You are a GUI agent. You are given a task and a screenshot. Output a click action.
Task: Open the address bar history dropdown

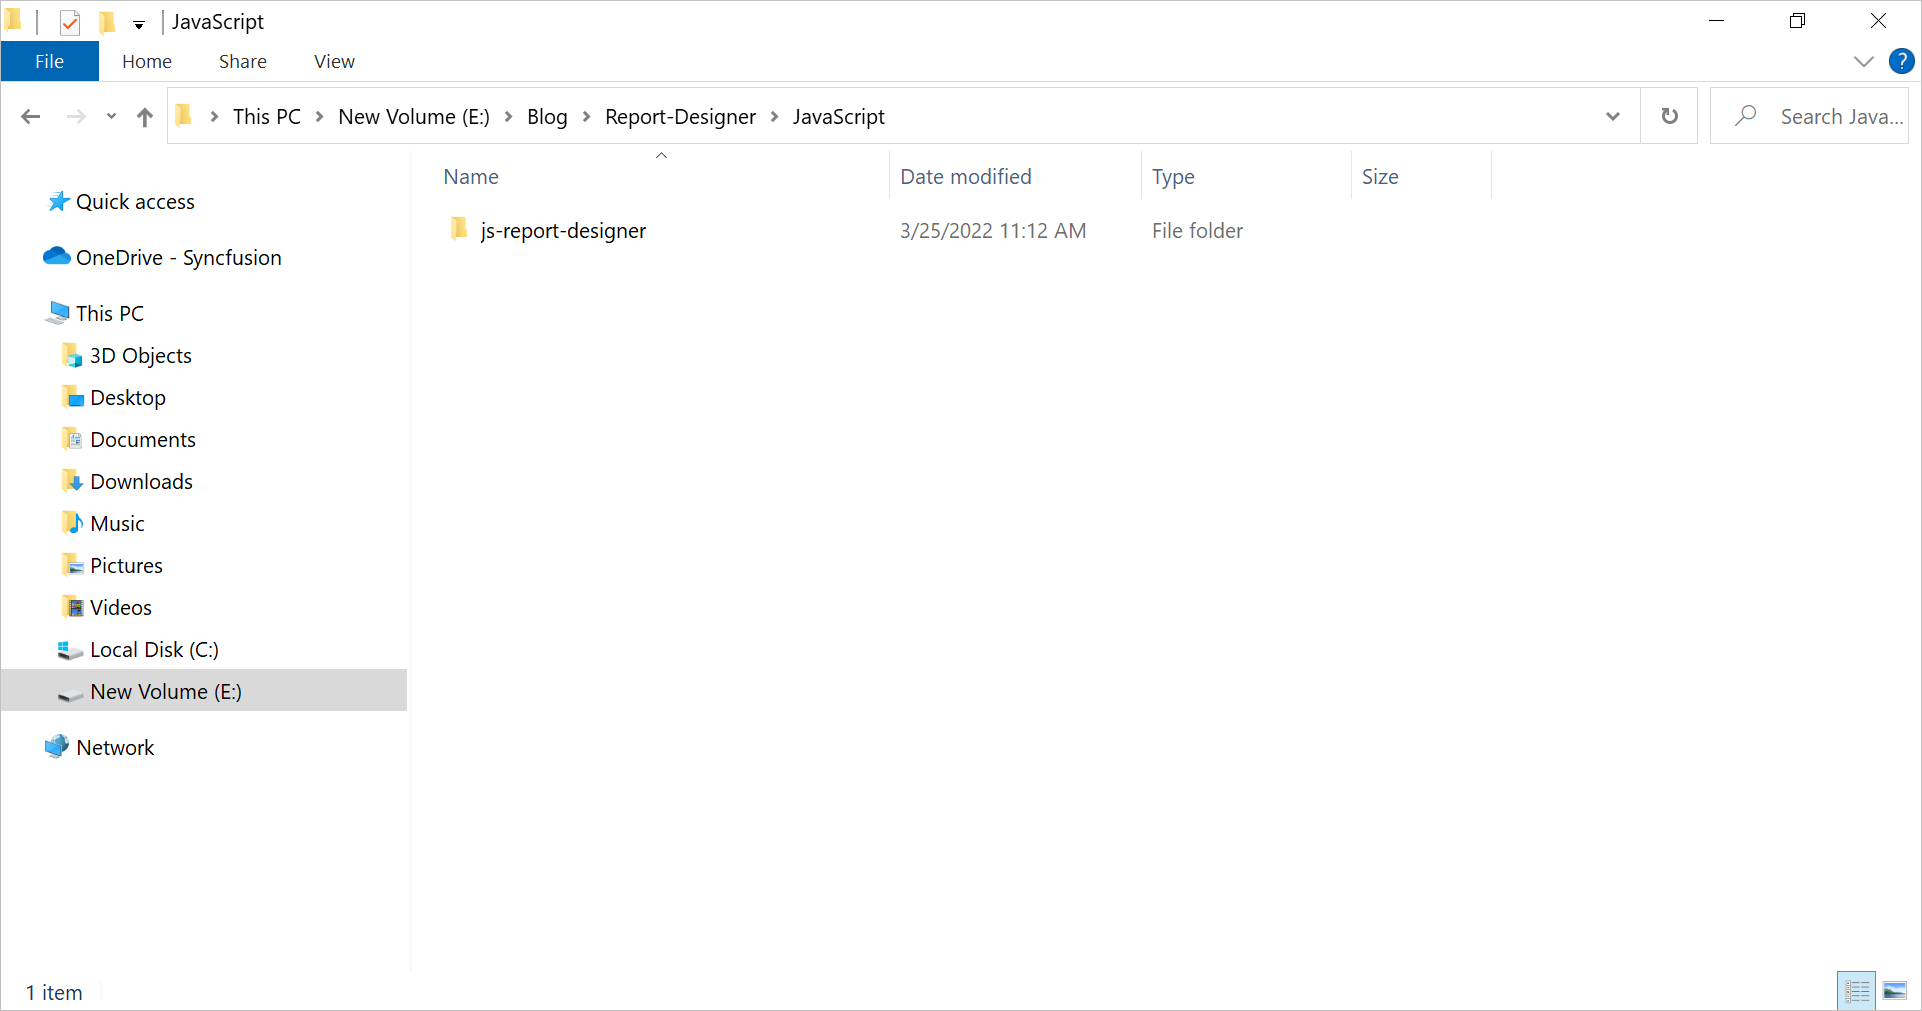coord(1613,116)
